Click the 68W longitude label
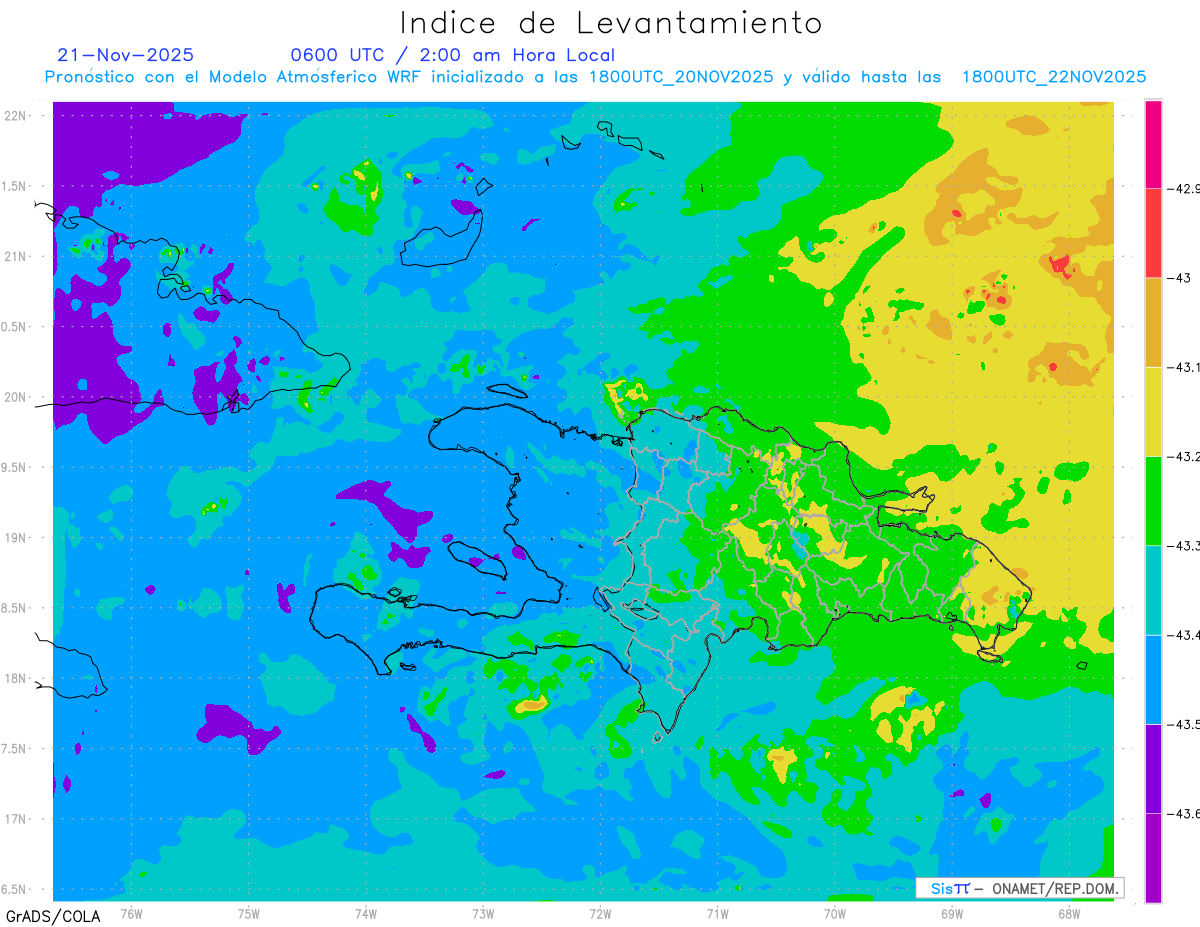 pyautogui.click(x=1069, y=913)
